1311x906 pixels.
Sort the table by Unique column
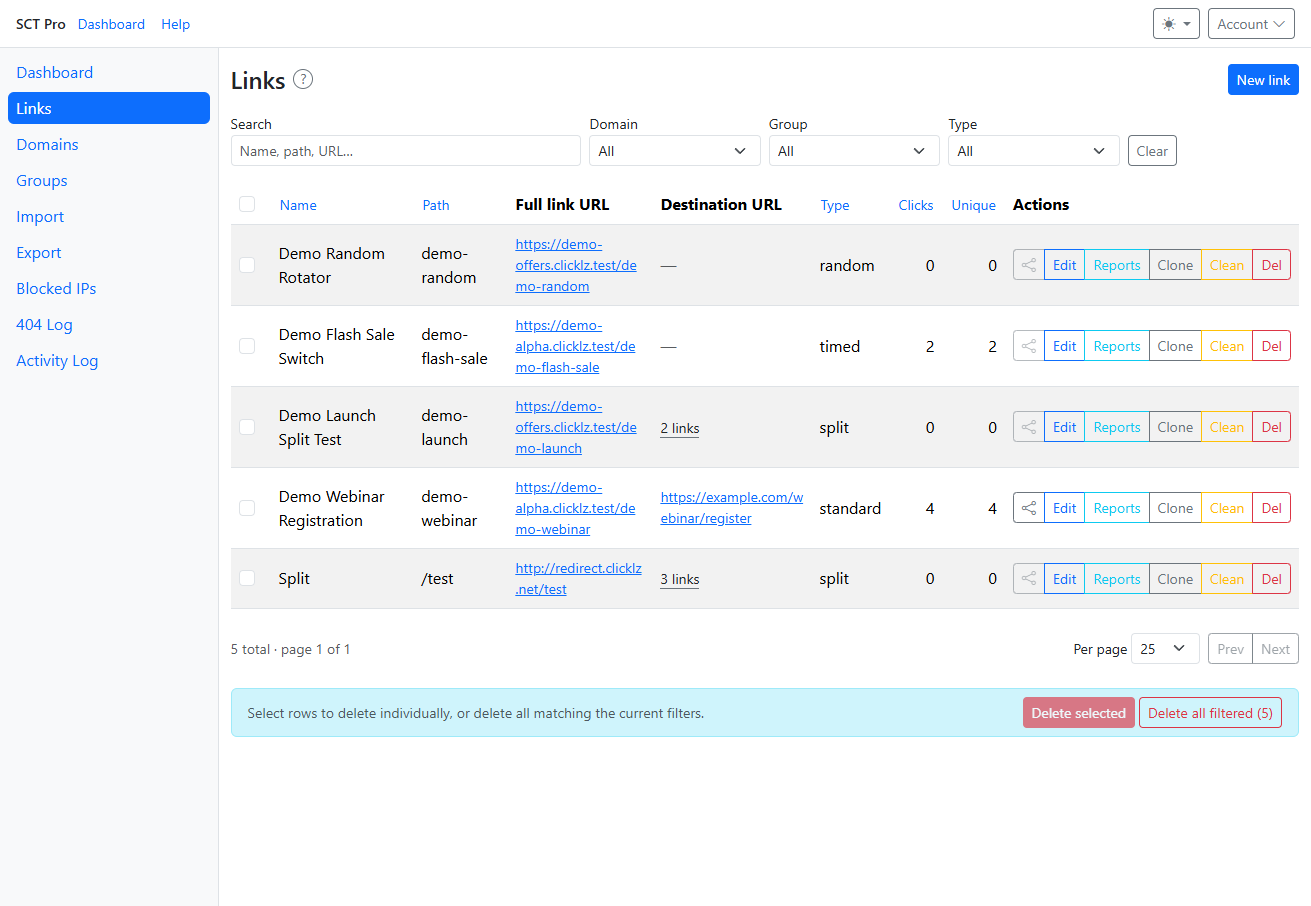coord(974,205)
